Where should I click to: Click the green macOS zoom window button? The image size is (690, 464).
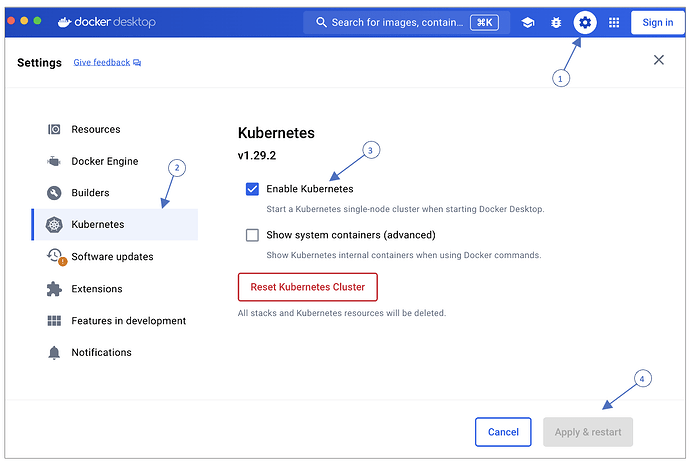(37, 20)
